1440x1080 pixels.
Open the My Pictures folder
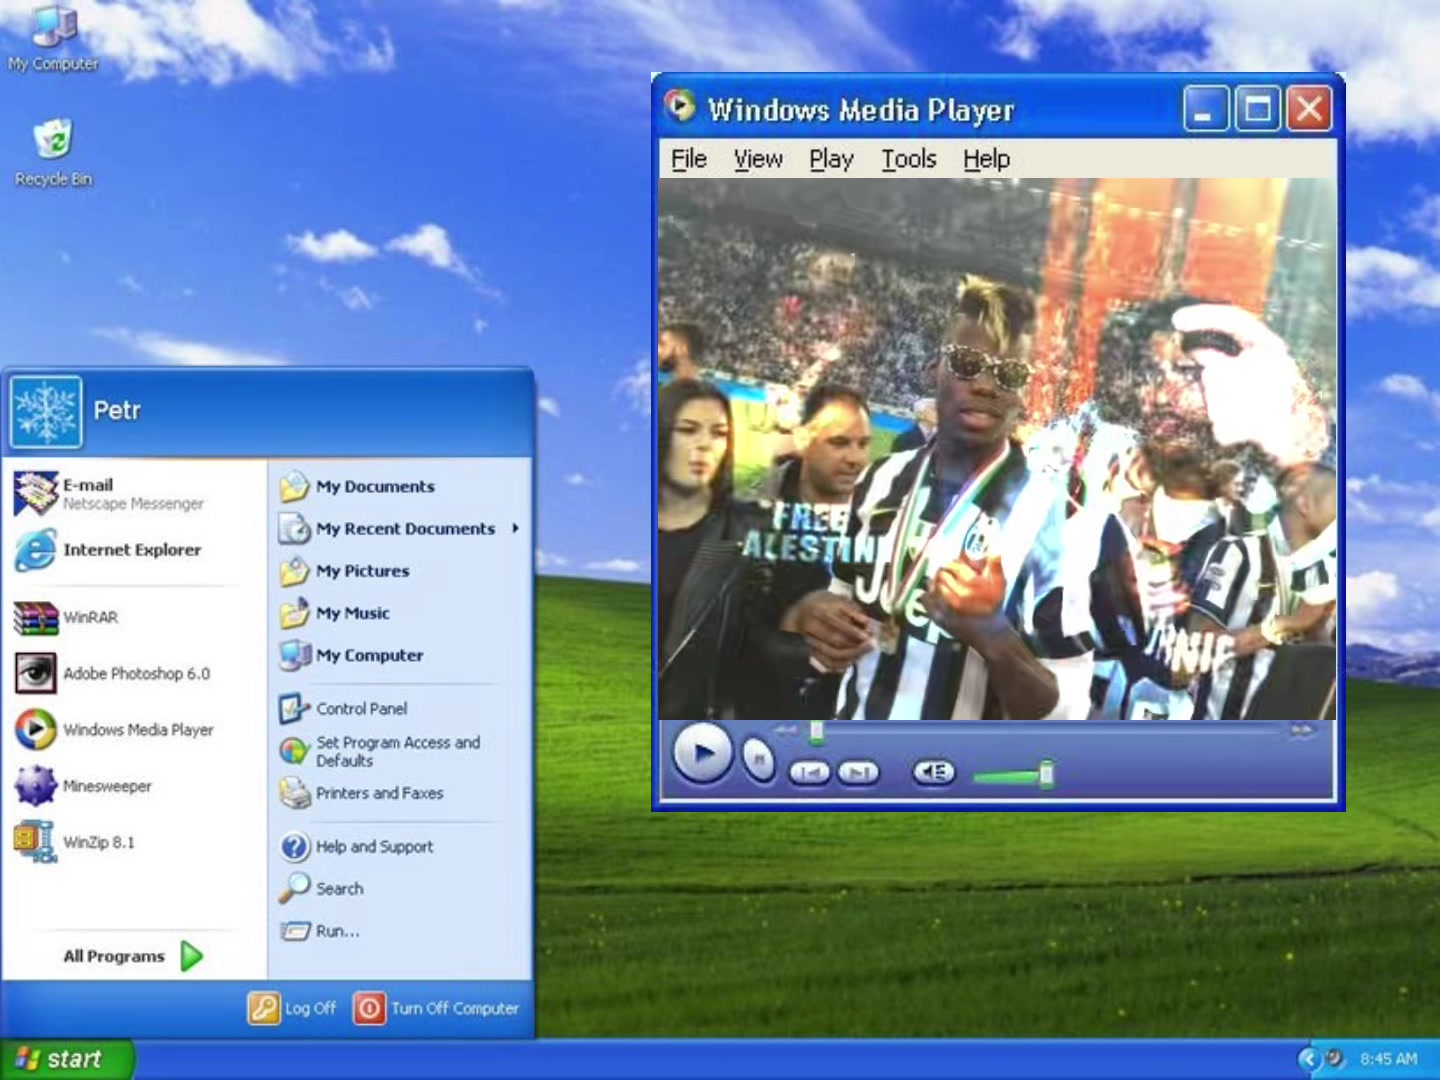click(345, 571)
